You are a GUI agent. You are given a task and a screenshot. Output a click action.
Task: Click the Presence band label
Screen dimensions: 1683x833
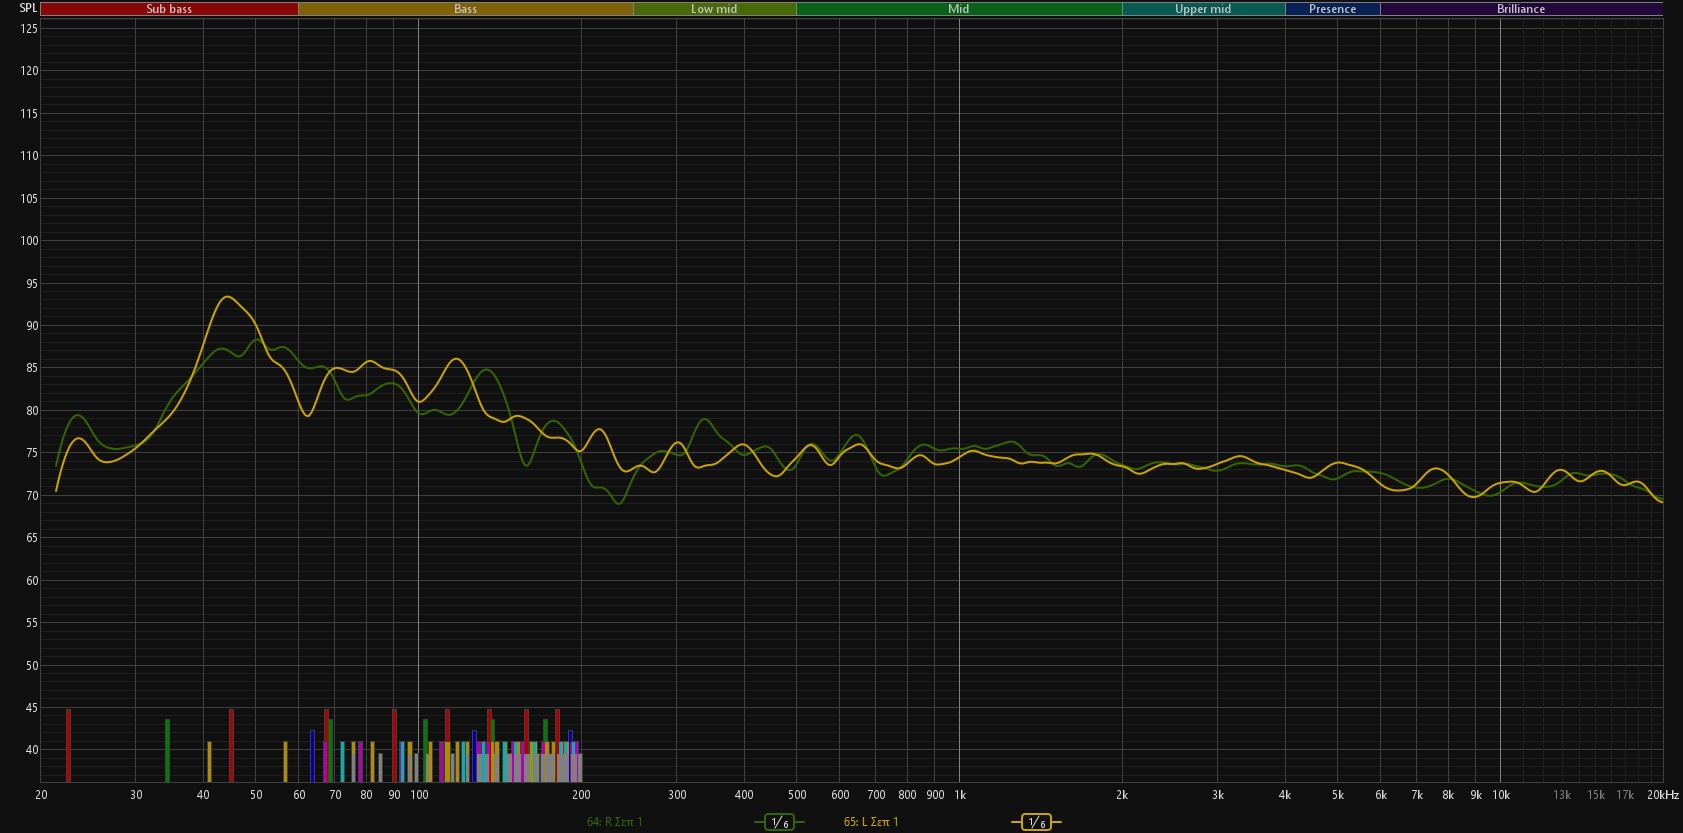(1332, 9)
